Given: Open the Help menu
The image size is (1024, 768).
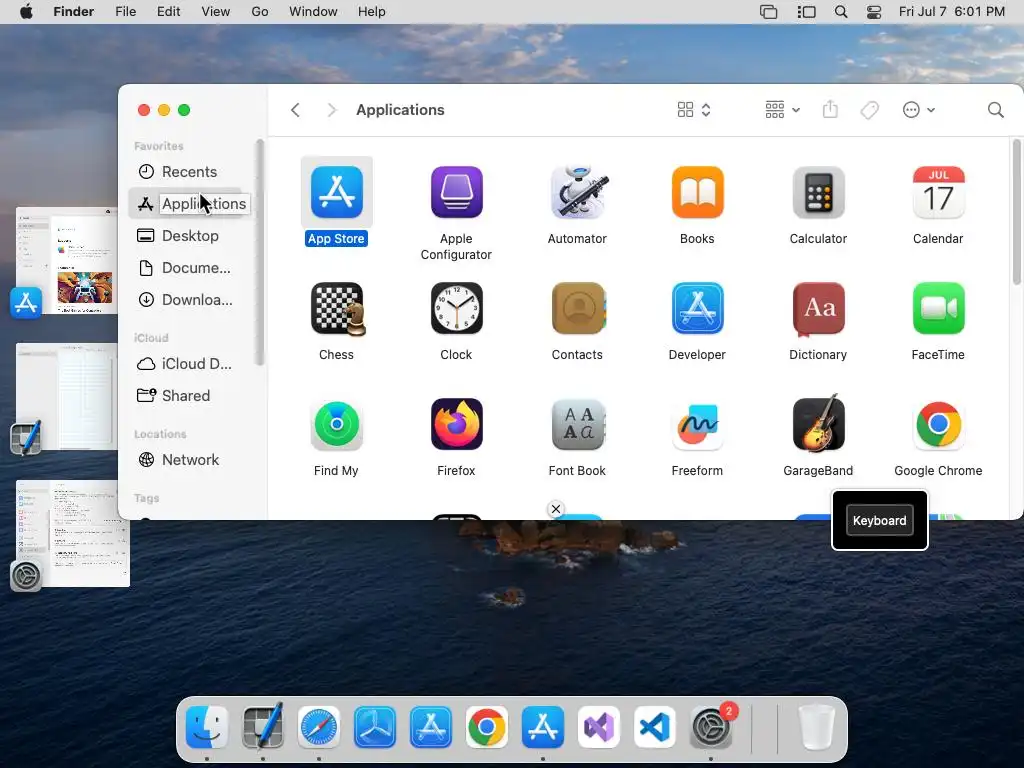Looking at the screenshot, I should pos(372,12).
